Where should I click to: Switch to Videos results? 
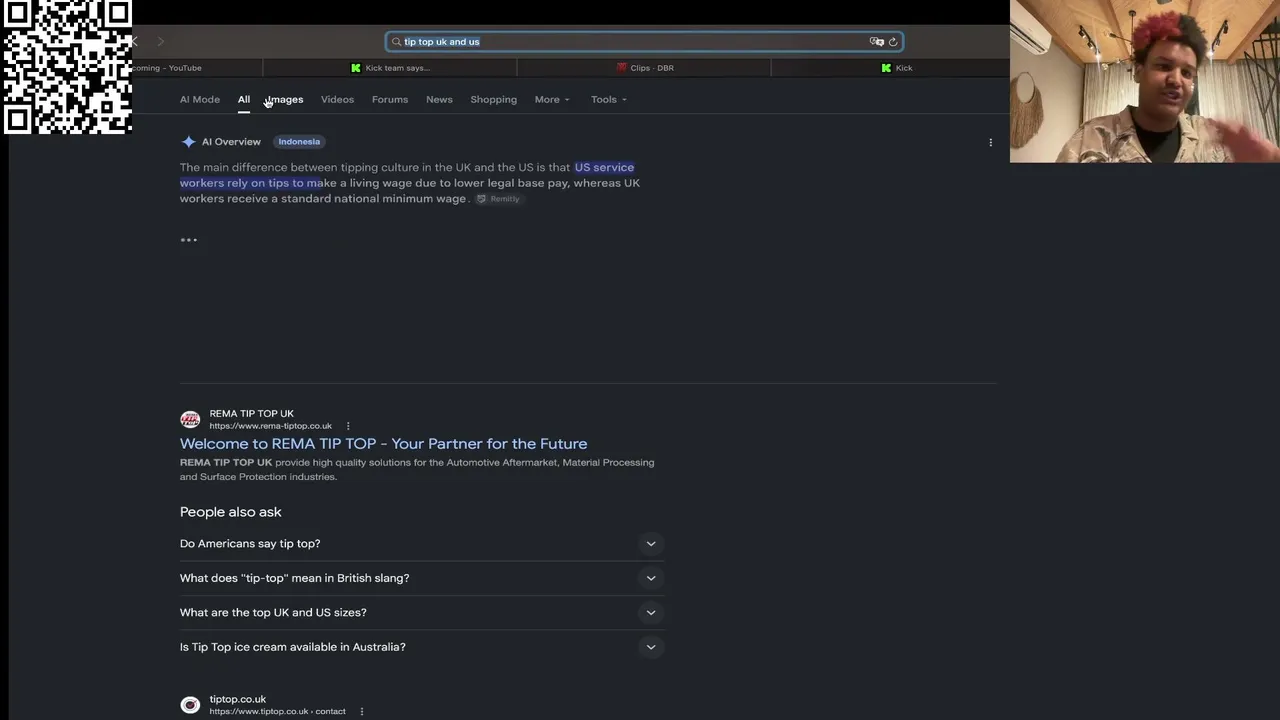click(x=337, y=100)
